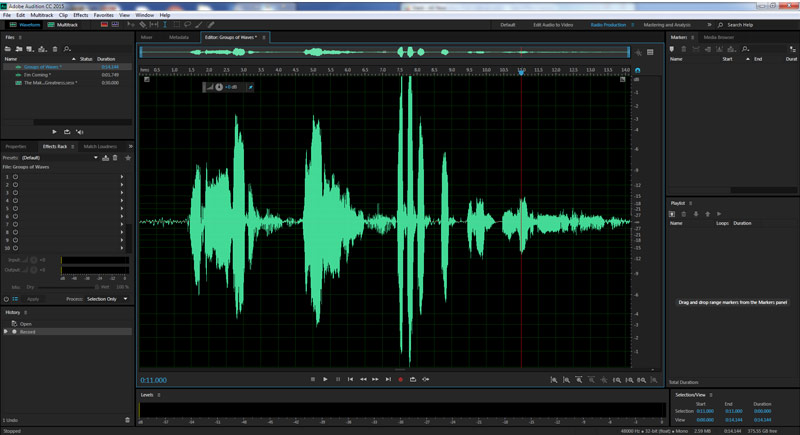Select 'I'm Coming' file in Files list
The height and width of the screenshot is (435, 800).
pos(66,75)
